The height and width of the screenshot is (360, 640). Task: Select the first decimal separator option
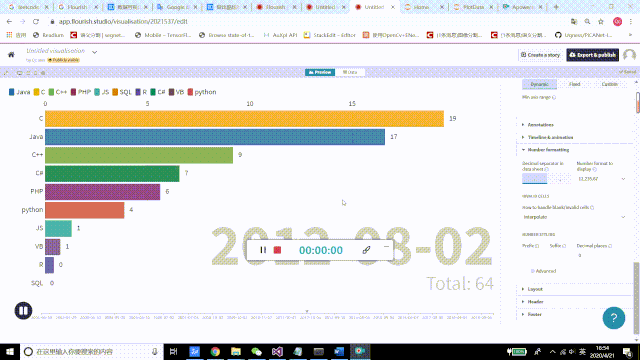tap(534, 178)
